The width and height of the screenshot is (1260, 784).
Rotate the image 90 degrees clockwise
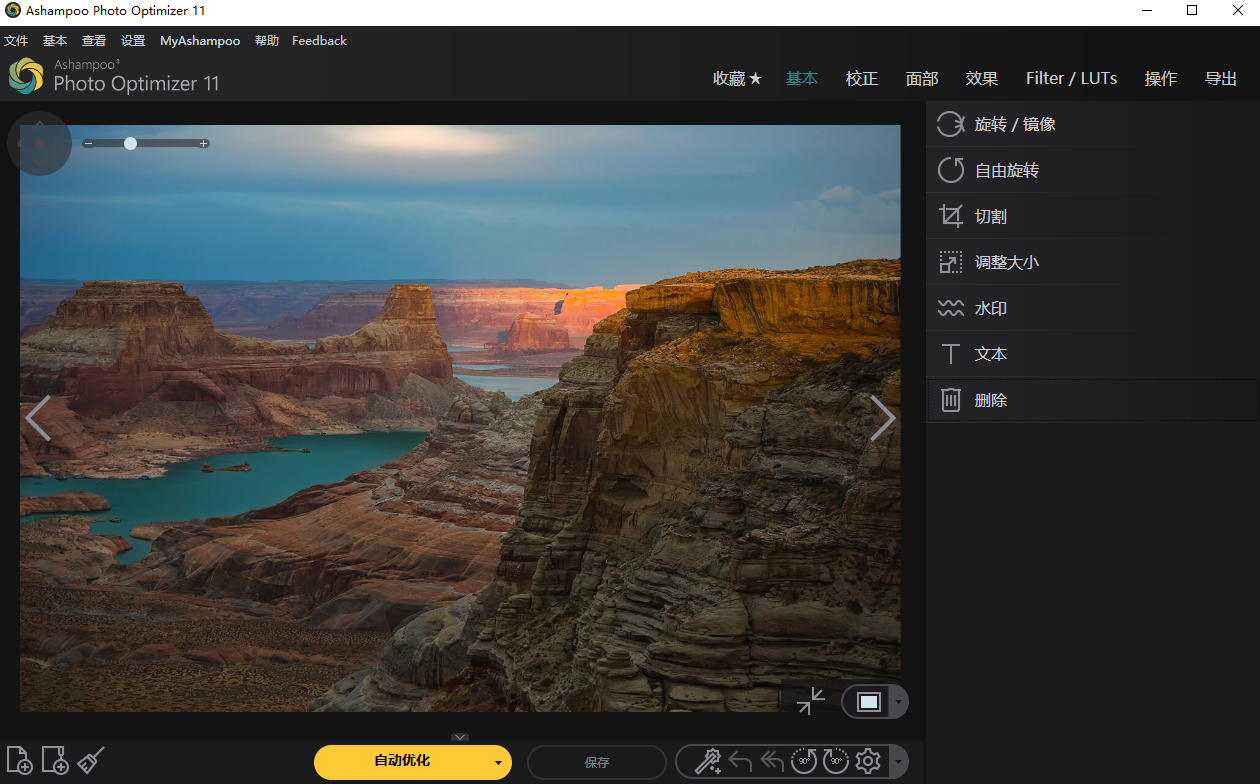tap(836, 761)
